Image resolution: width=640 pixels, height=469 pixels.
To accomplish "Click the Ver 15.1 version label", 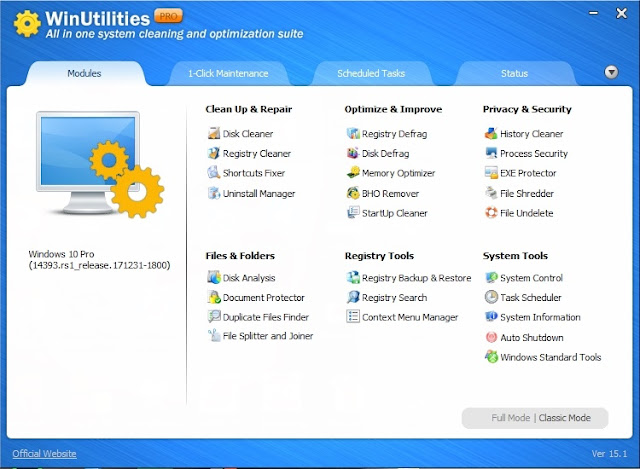I will coord(609,453).
